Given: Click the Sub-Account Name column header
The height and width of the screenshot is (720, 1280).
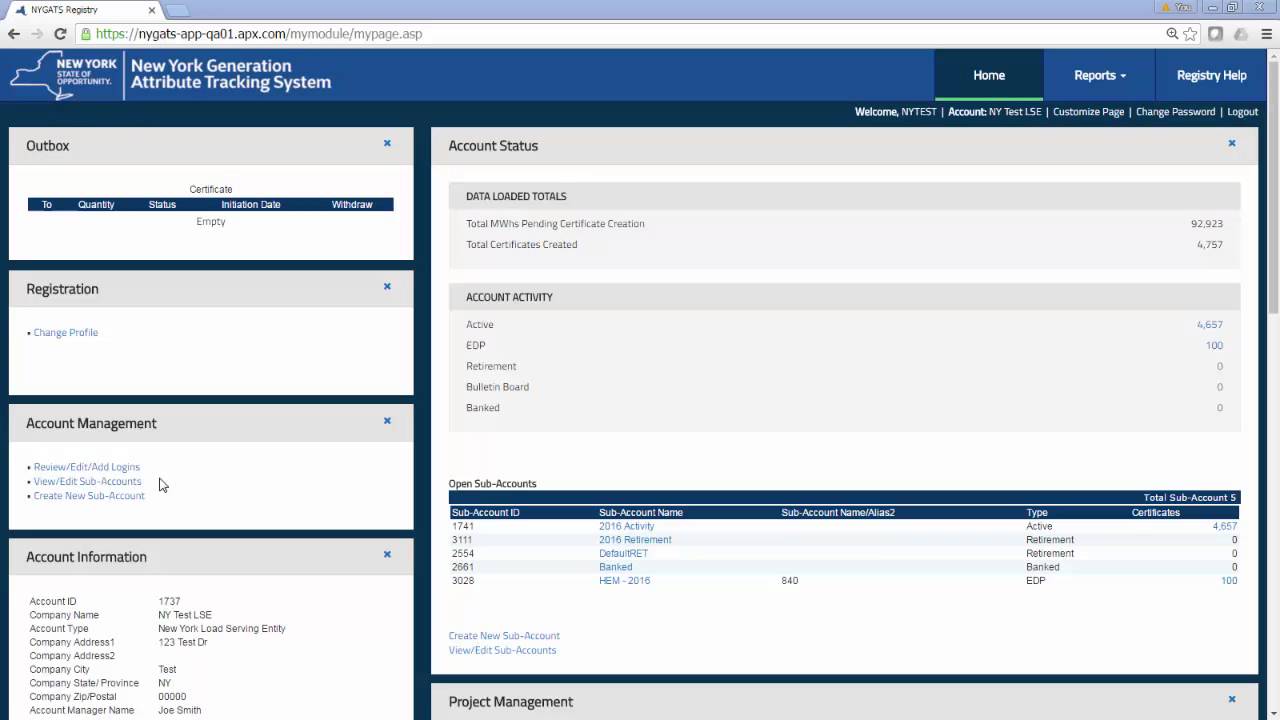Looking at the screenshot, I should pos(640,512).
